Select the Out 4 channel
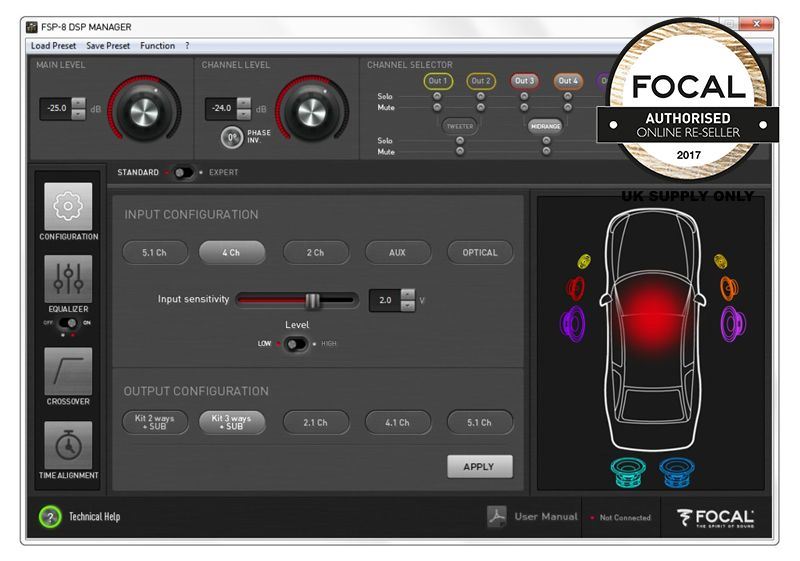Viewport: 800px width, 561px height. pyautogui.click(x=567, y=81)
